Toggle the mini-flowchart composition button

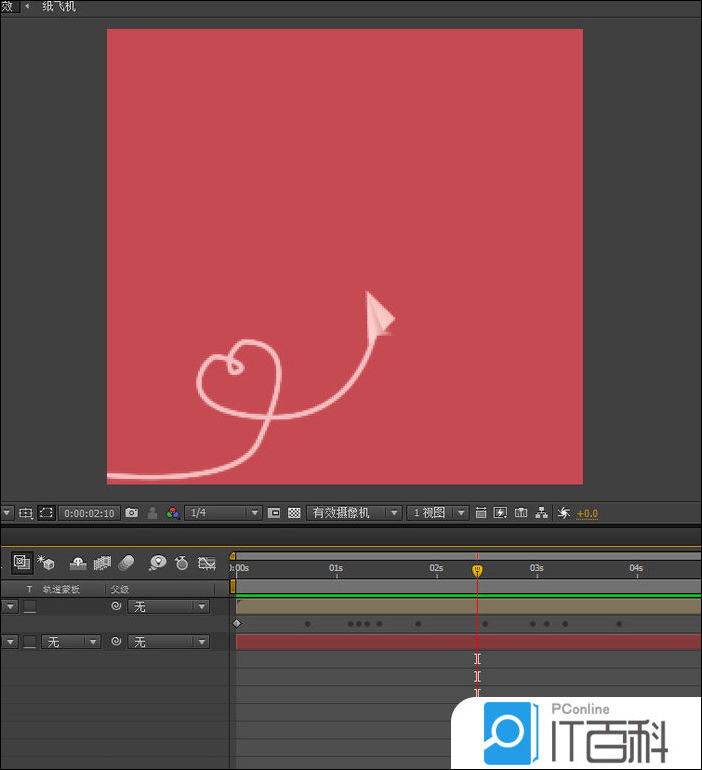(x=22, y=563)
